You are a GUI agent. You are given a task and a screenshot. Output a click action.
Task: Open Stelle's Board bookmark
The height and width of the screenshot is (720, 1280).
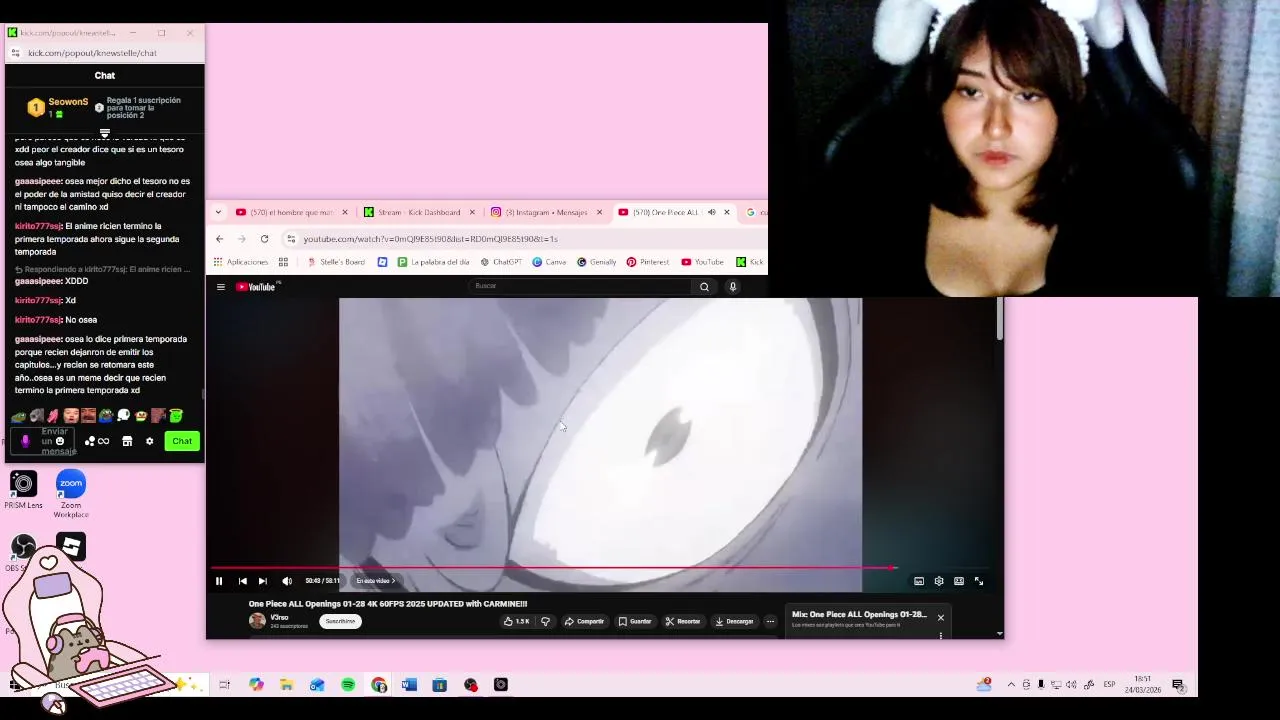pyautogui.click(x=336, y=262)
